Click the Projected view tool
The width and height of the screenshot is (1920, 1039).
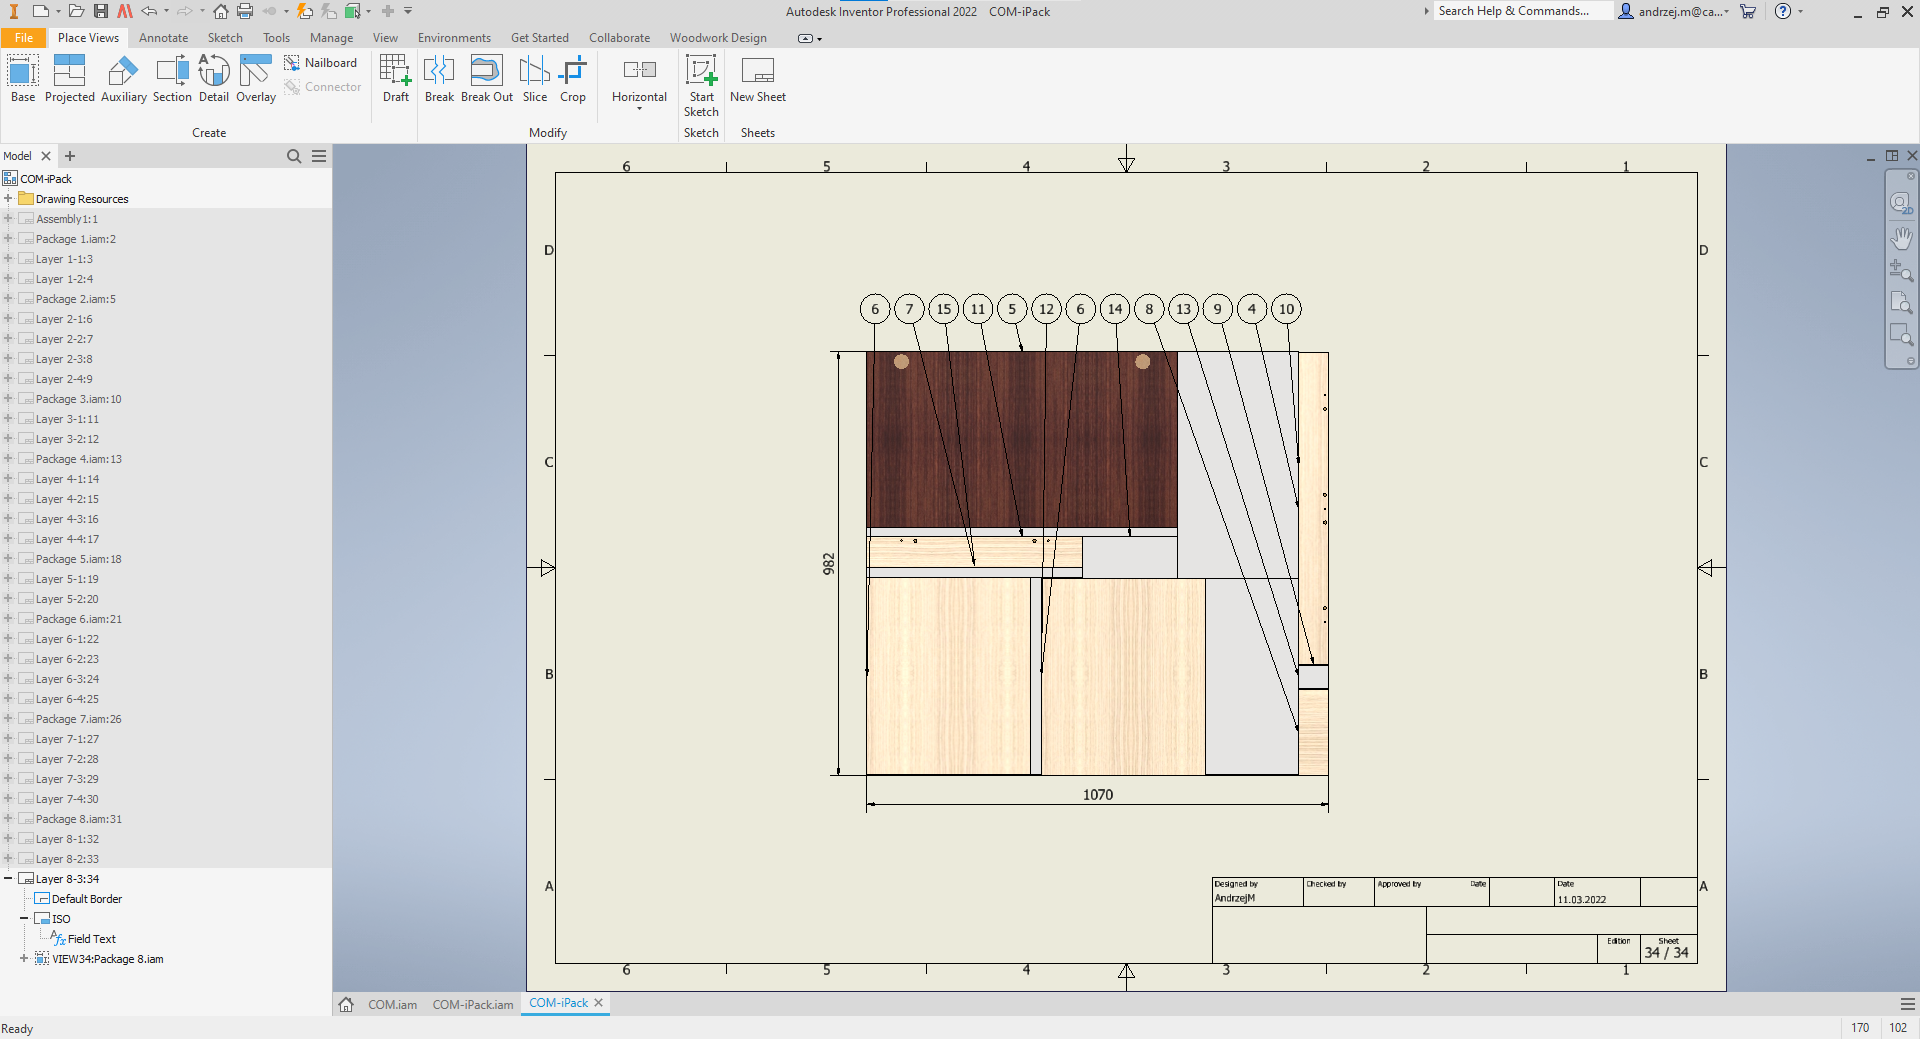[69, 78]
